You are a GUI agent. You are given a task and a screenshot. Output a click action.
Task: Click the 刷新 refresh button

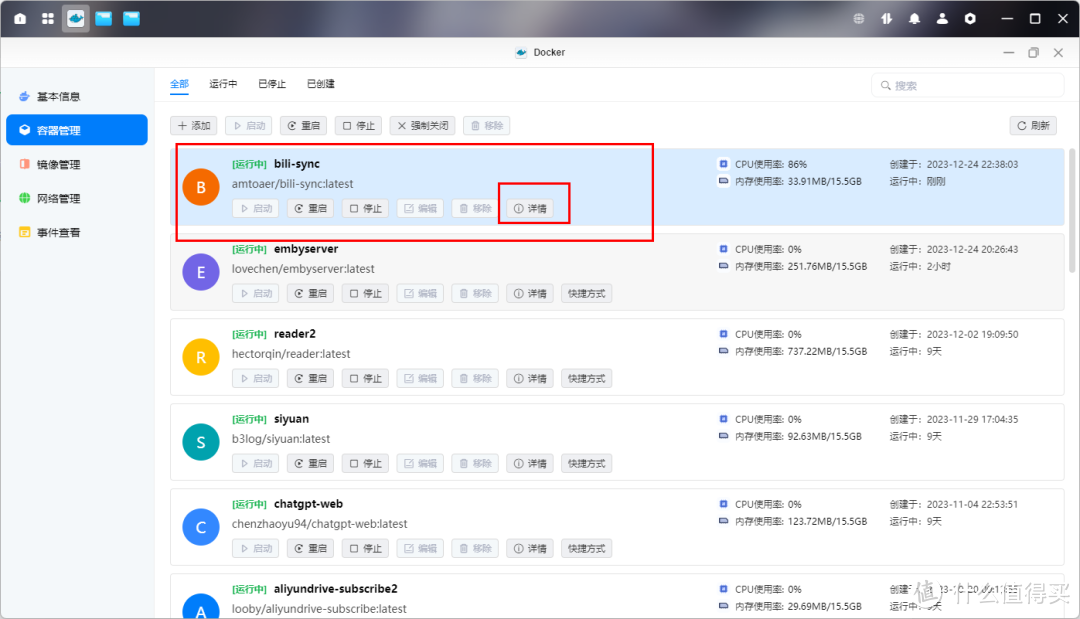point(1033,125)
